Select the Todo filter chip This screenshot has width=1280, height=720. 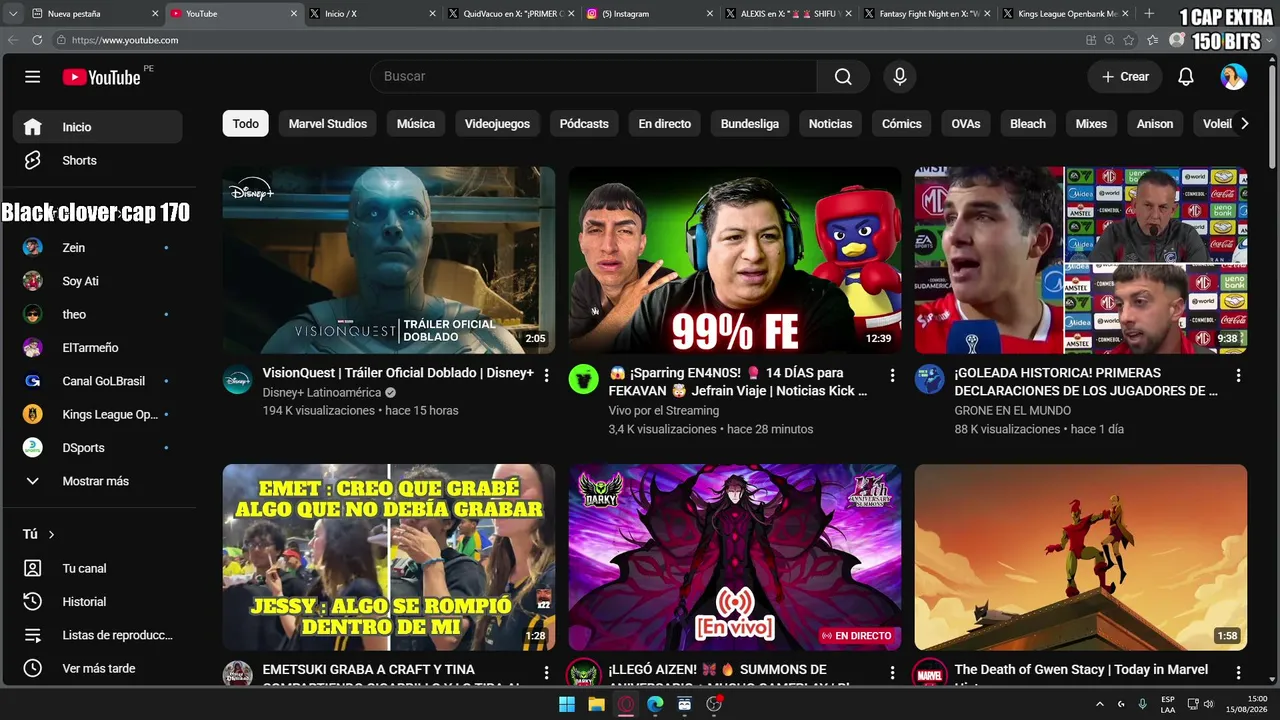pyautogui.click(x=246, y=124)
